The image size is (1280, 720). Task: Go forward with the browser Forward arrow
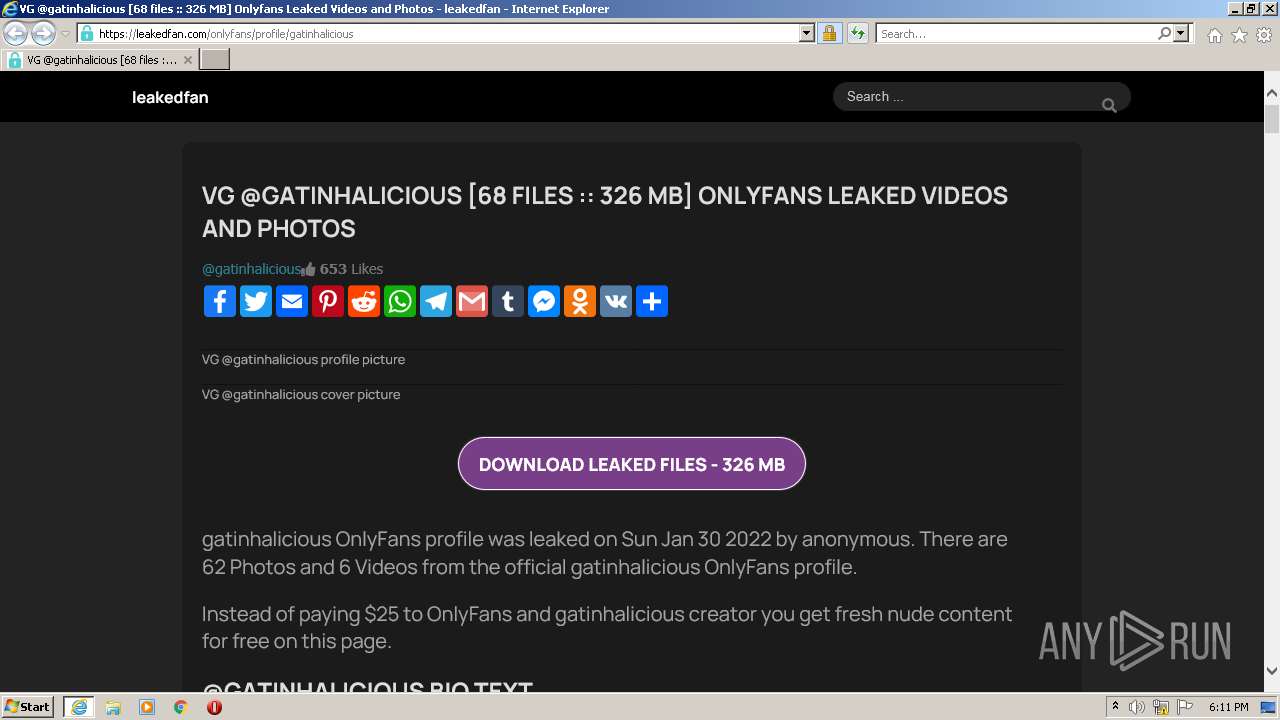point(43,34)
